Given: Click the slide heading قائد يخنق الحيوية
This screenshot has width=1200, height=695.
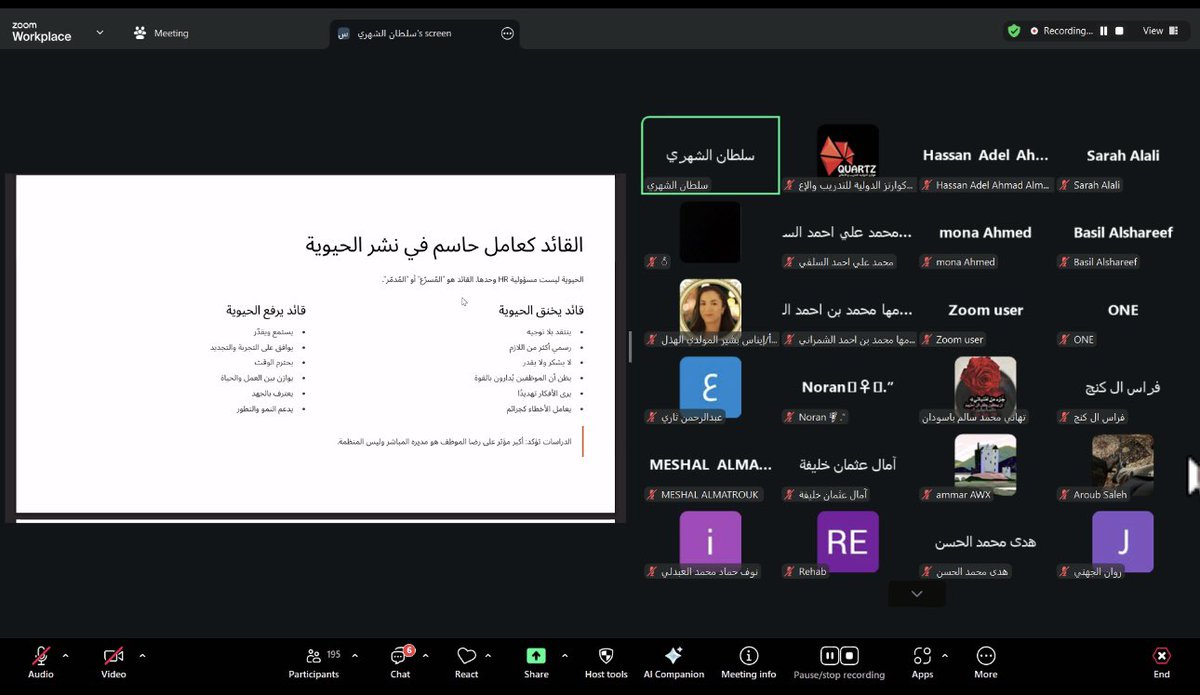Looking at the screenshot, I should tap(541, 311).
